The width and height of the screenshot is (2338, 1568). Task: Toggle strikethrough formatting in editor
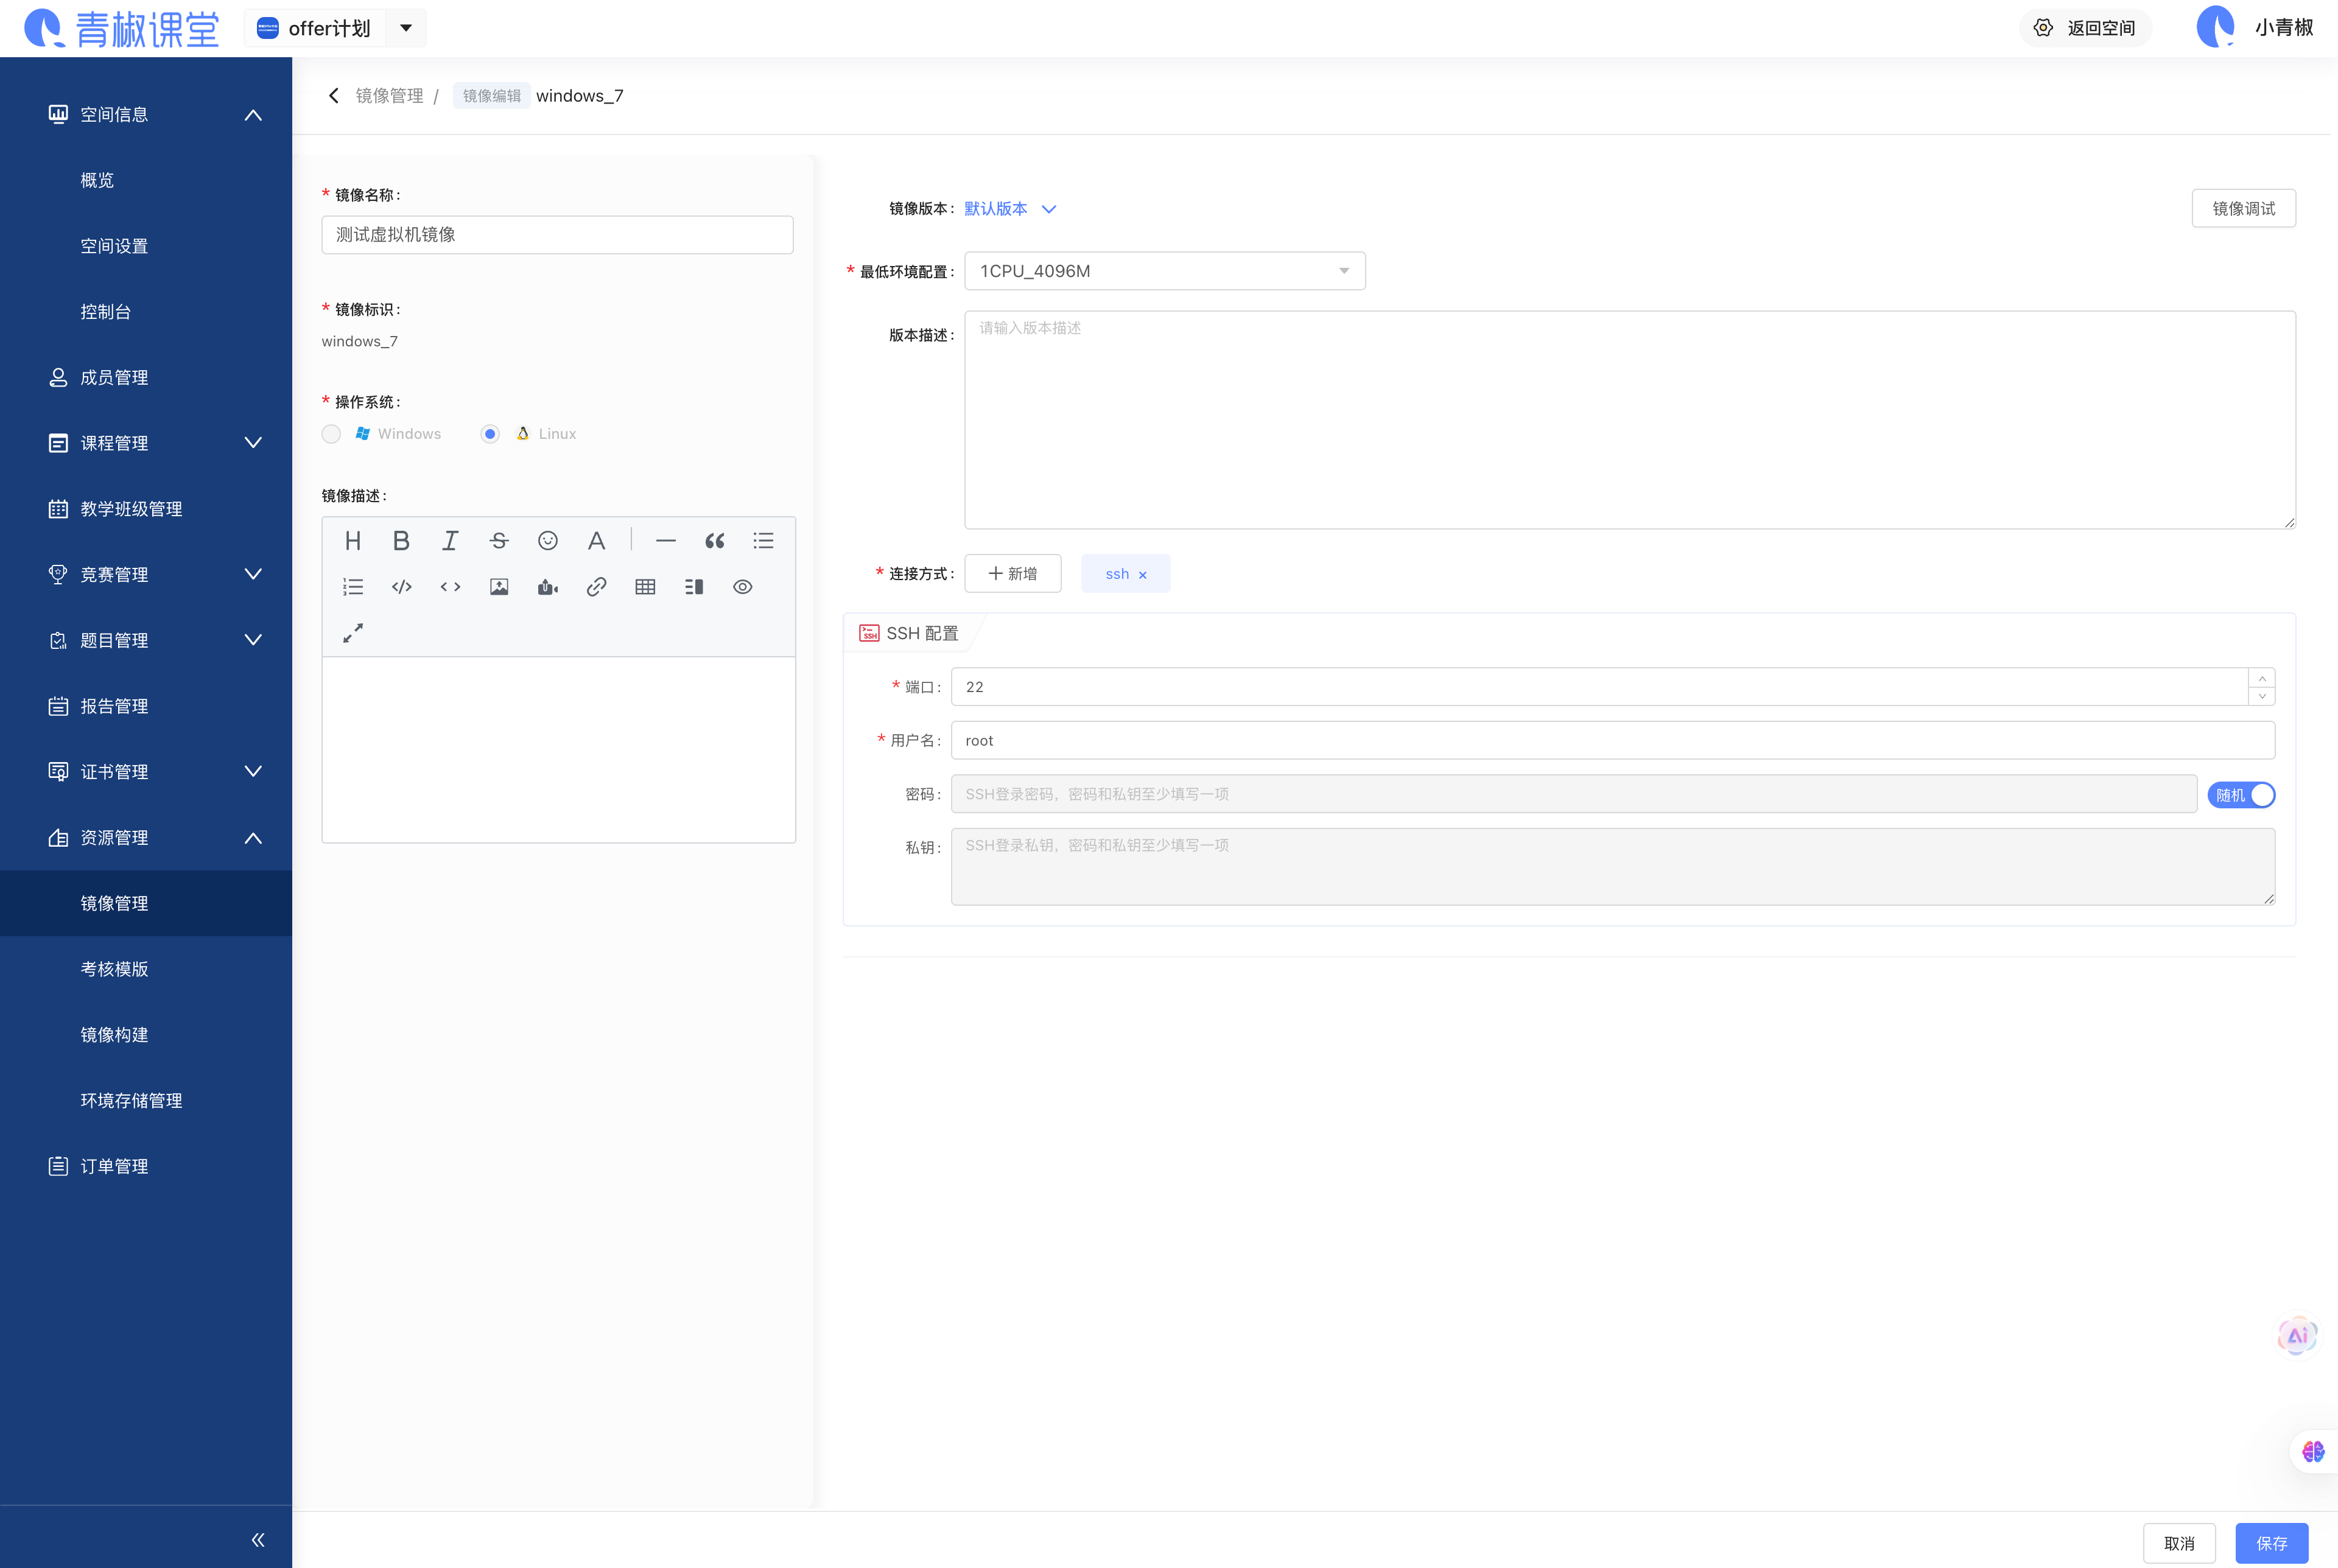[499, 541]
